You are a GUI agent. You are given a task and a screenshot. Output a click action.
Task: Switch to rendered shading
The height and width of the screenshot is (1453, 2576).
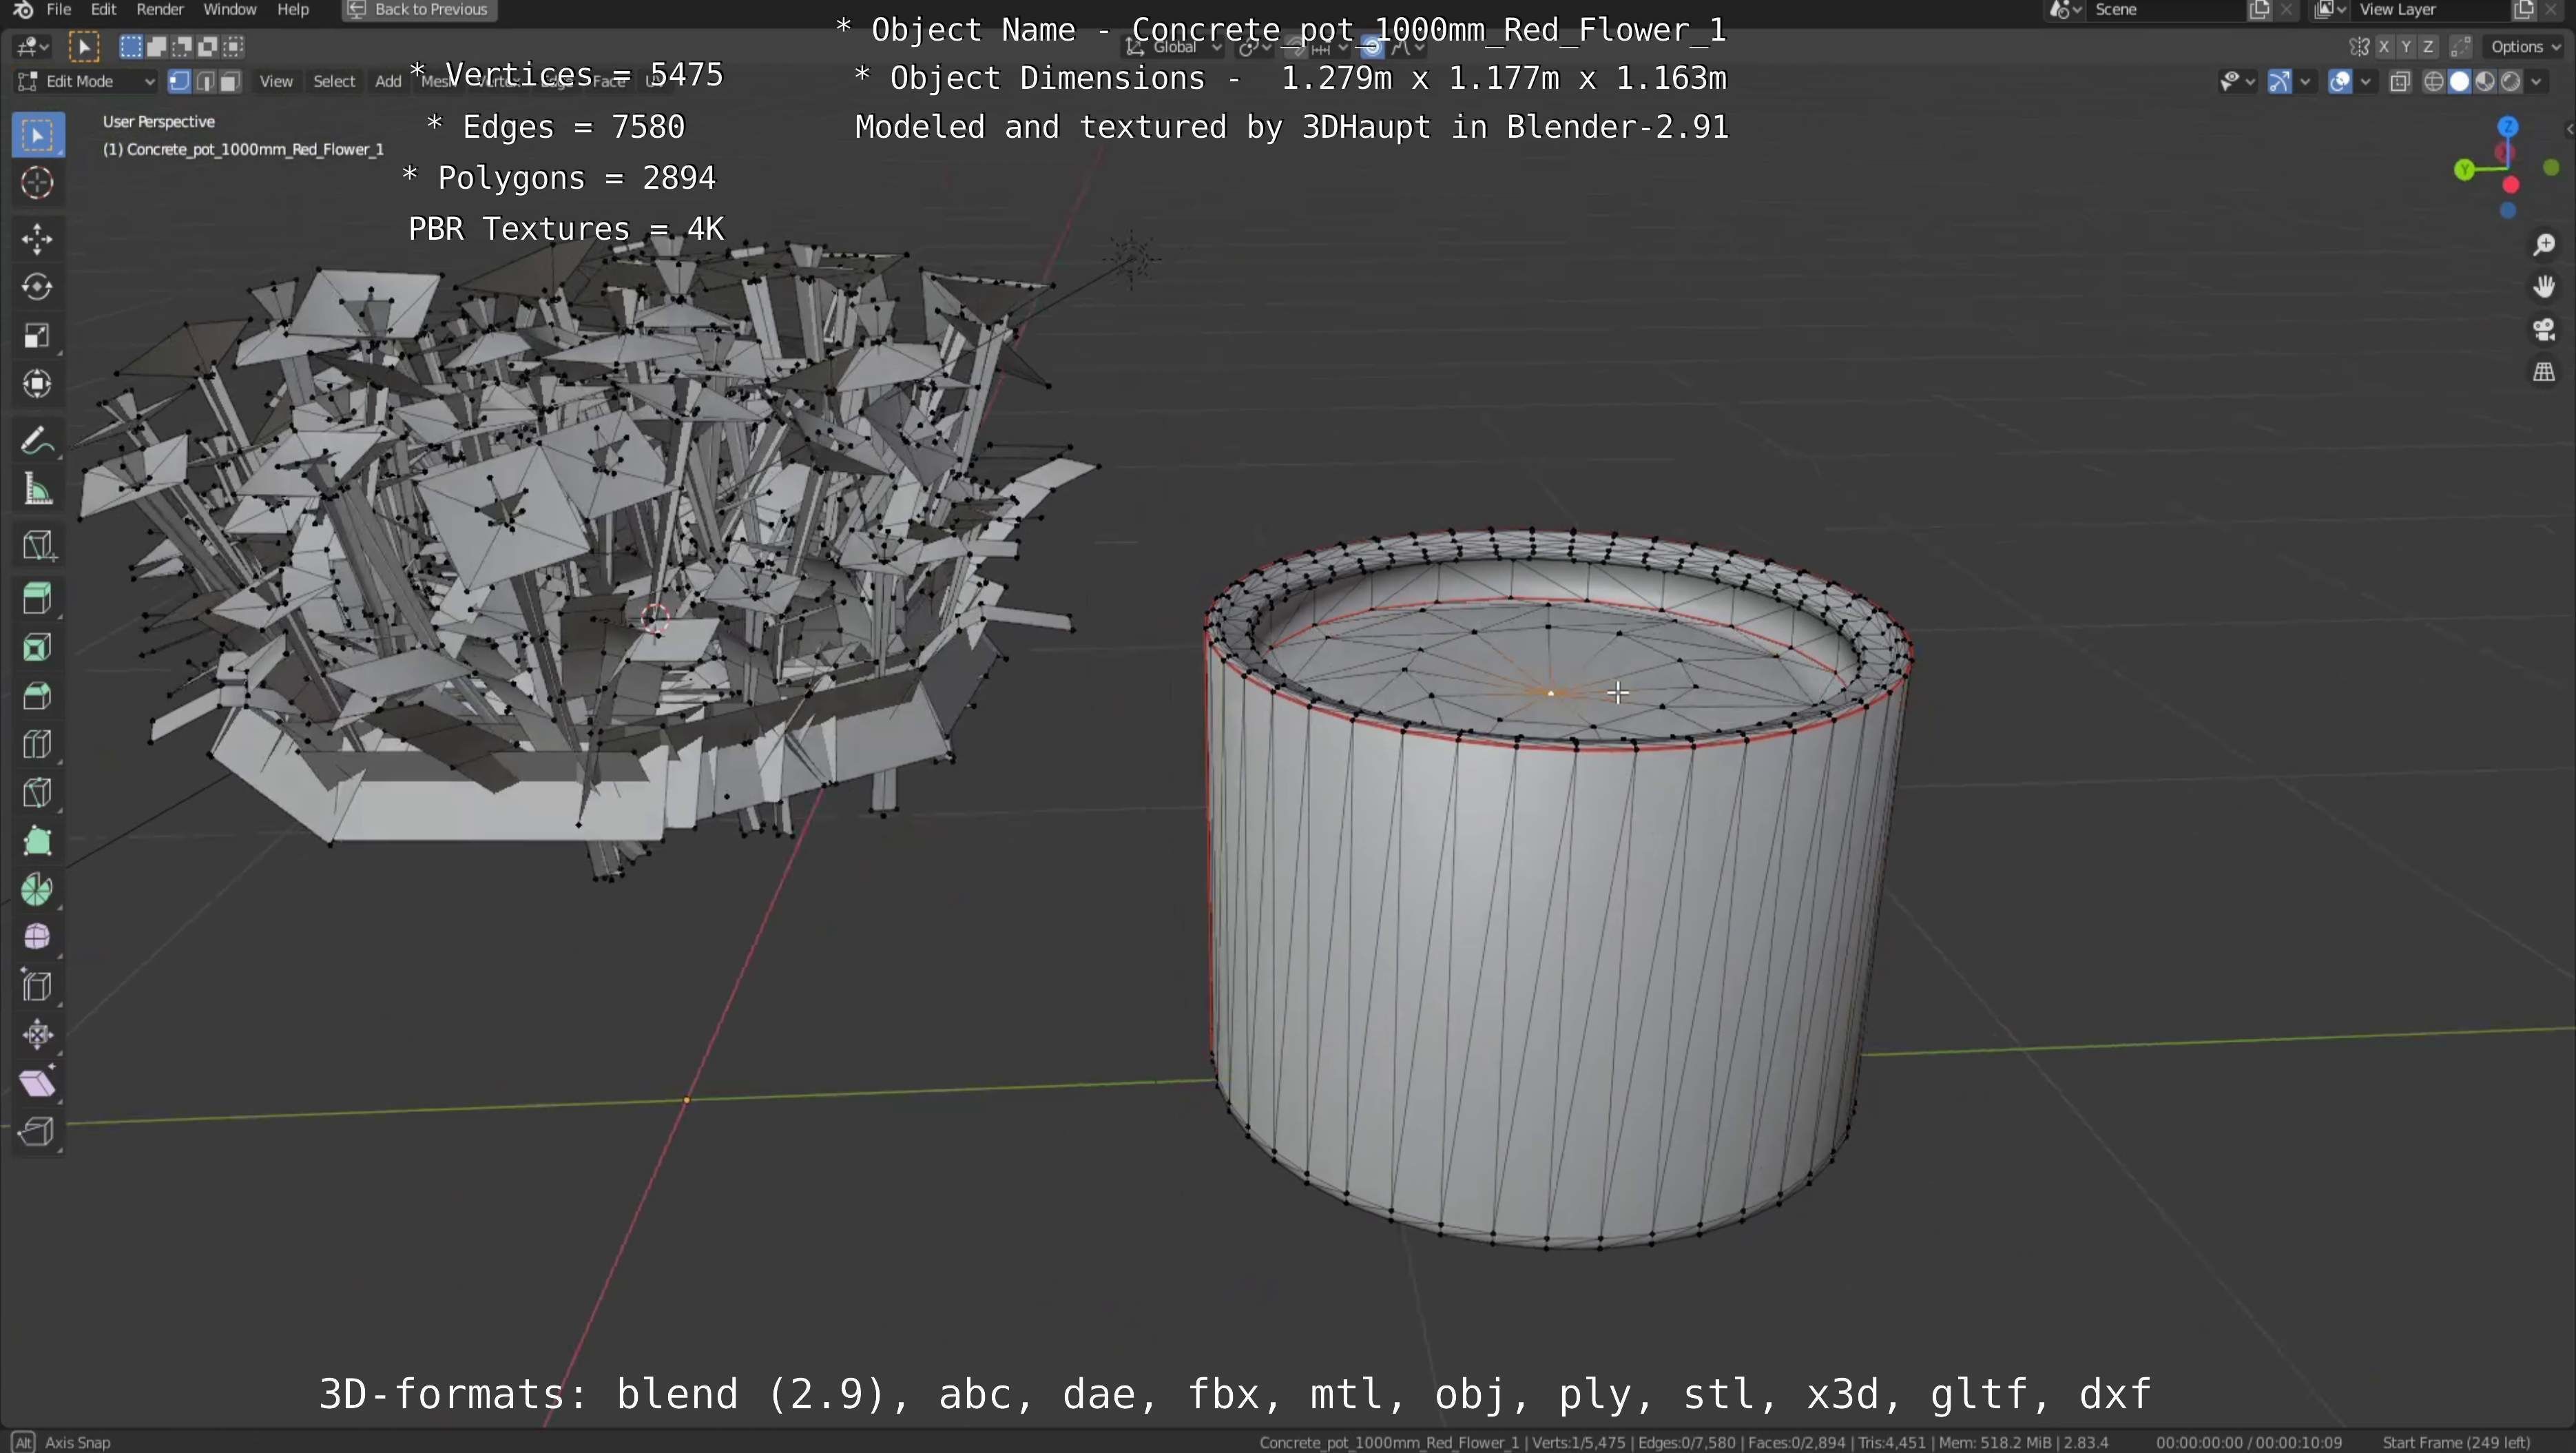pos(2510,82)
